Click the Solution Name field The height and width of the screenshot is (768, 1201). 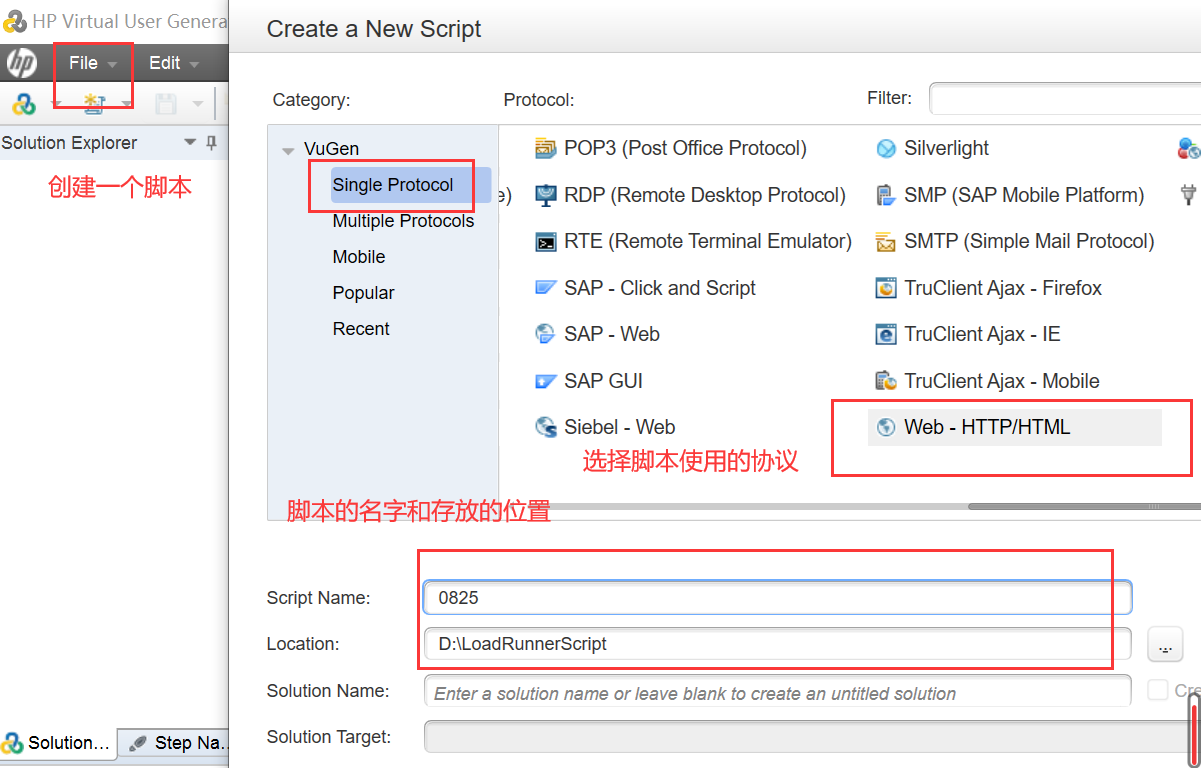[777, 691]
